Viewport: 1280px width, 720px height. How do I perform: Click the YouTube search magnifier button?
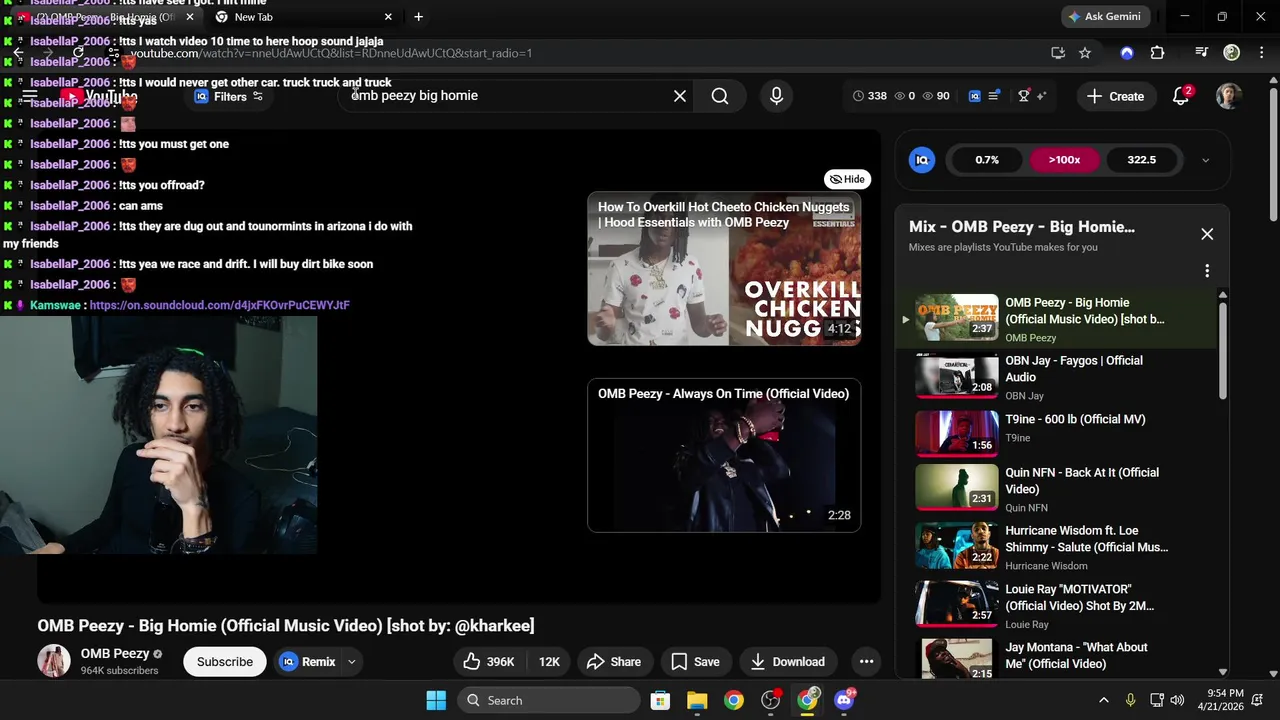coord(720,96)
